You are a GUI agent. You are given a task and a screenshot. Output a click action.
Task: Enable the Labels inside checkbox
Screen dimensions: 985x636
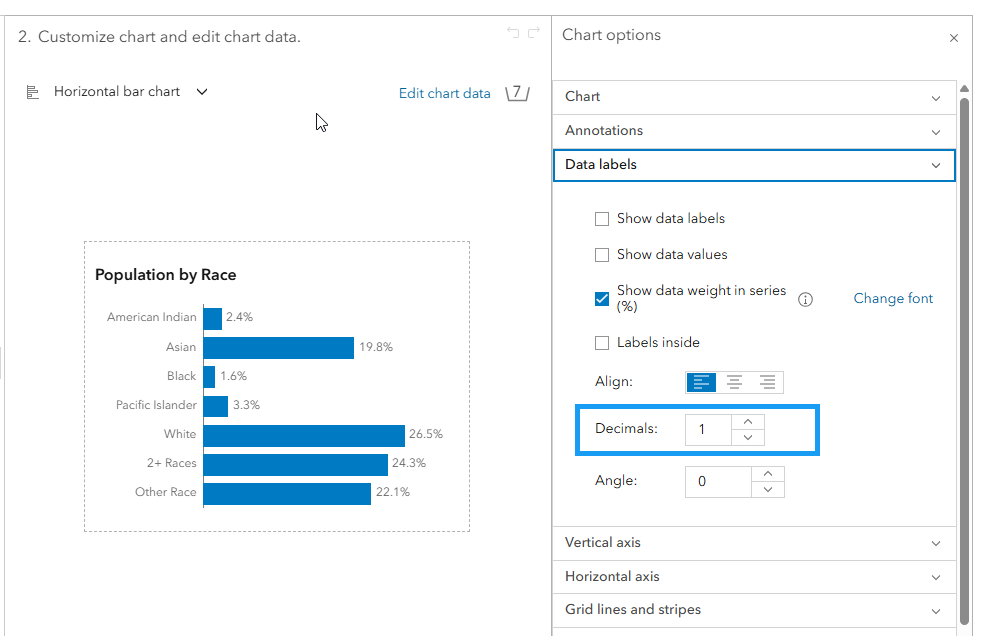coord(602,343)
